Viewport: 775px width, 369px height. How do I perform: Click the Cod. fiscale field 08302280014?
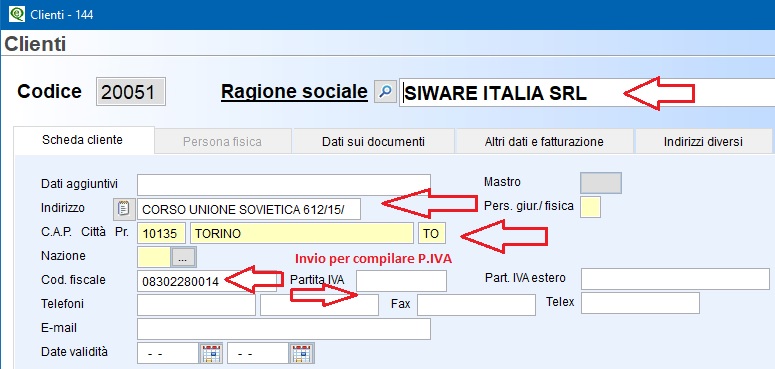pos(207,281)
